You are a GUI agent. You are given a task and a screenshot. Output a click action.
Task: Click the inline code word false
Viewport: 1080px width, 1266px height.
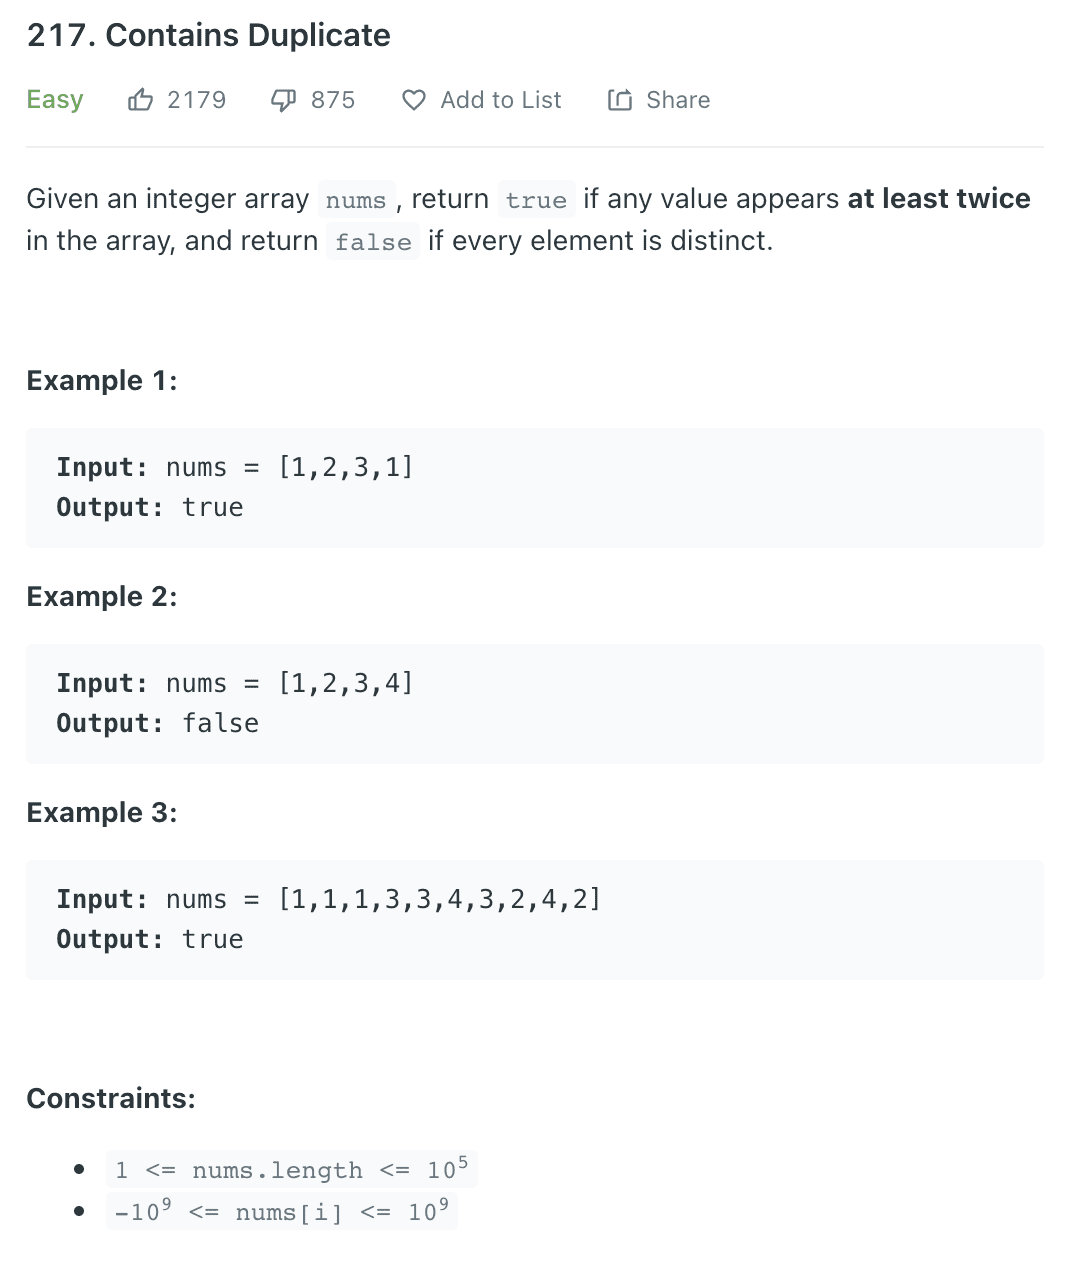click(373, 242)
